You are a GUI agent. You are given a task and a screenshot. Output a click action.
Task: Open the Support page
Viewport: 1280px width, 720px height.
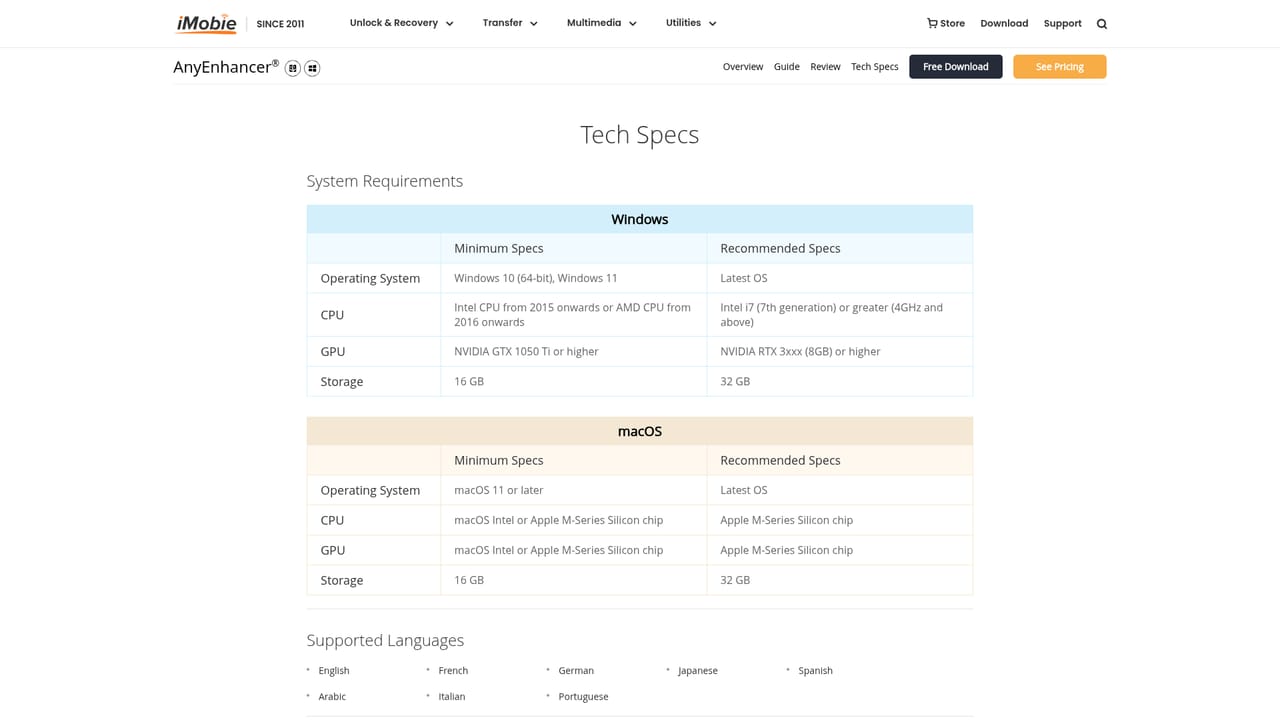point(1062,23)
